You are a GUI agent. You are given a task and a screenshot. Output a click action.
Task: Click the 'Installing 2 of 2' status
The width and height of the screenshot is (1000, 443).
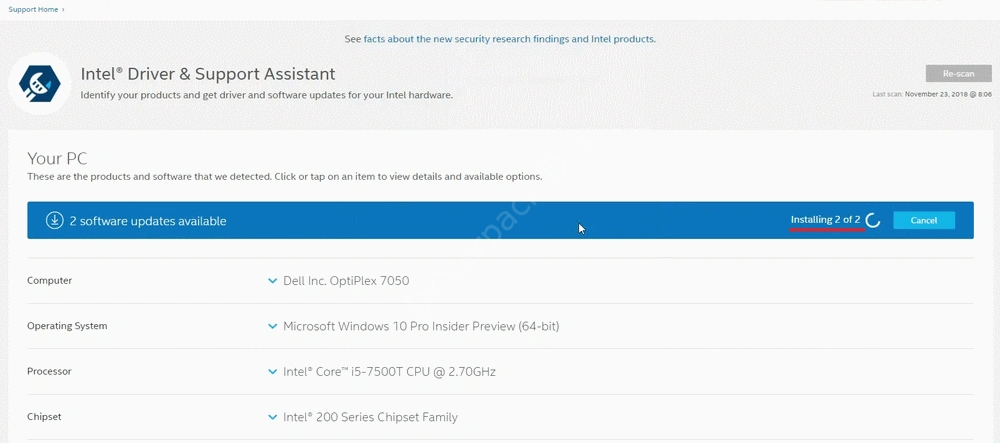coord(826,220)
